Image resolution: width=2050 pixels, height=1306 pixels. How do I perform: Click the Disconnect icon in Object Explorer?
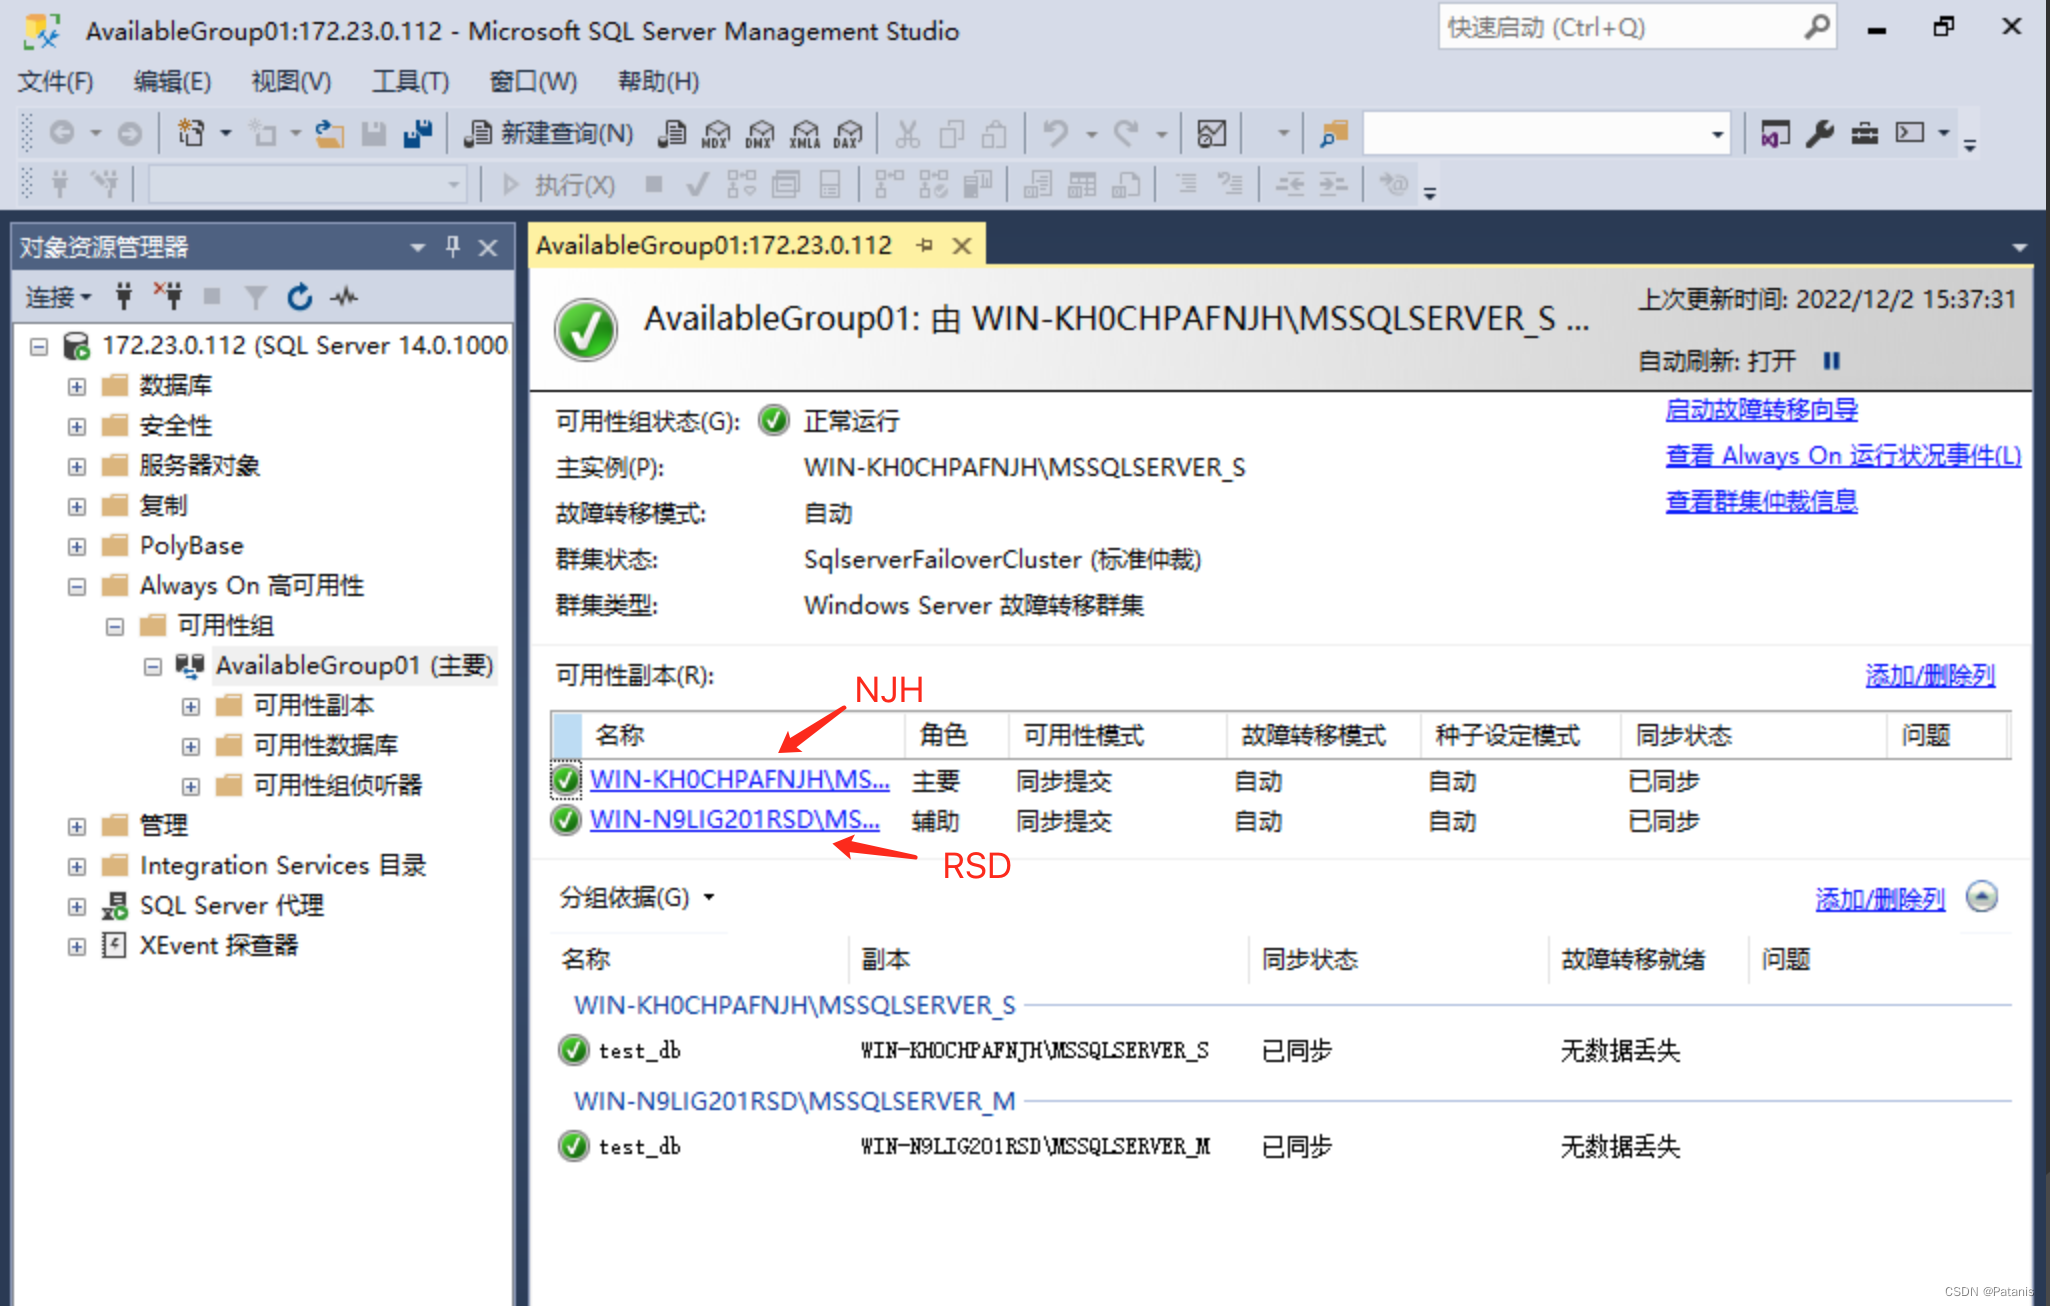point(168,296)
